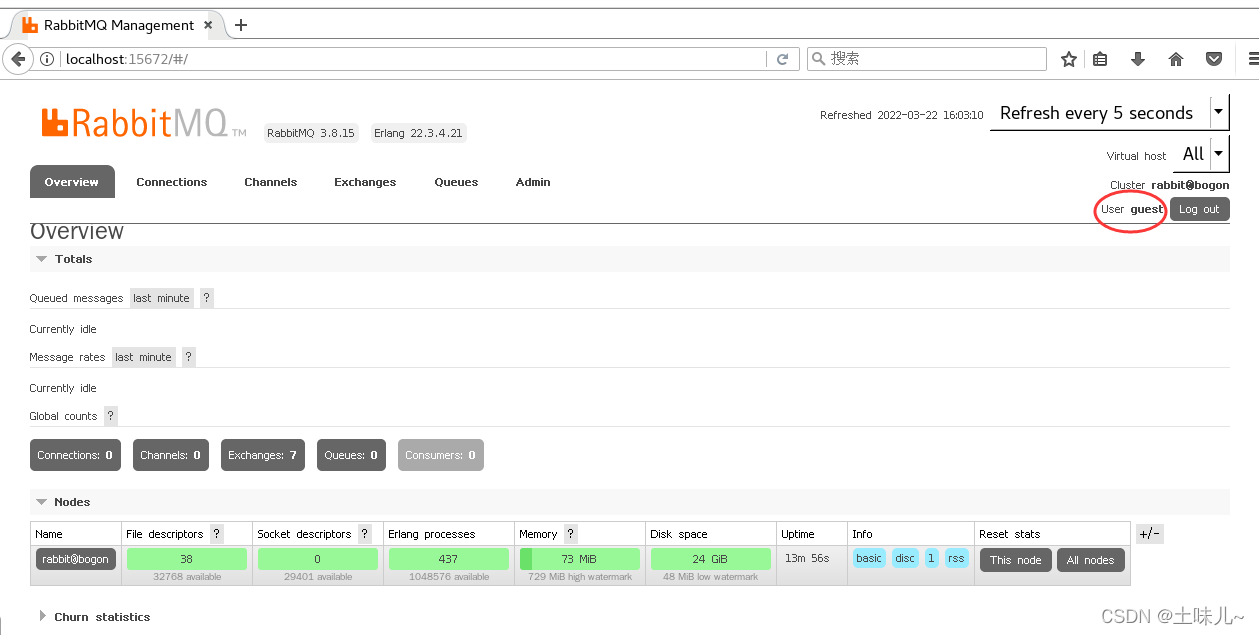This screenshot has width=1259, height=635.
Task: Click Connections: 0 count button
Action: (76, 455)
